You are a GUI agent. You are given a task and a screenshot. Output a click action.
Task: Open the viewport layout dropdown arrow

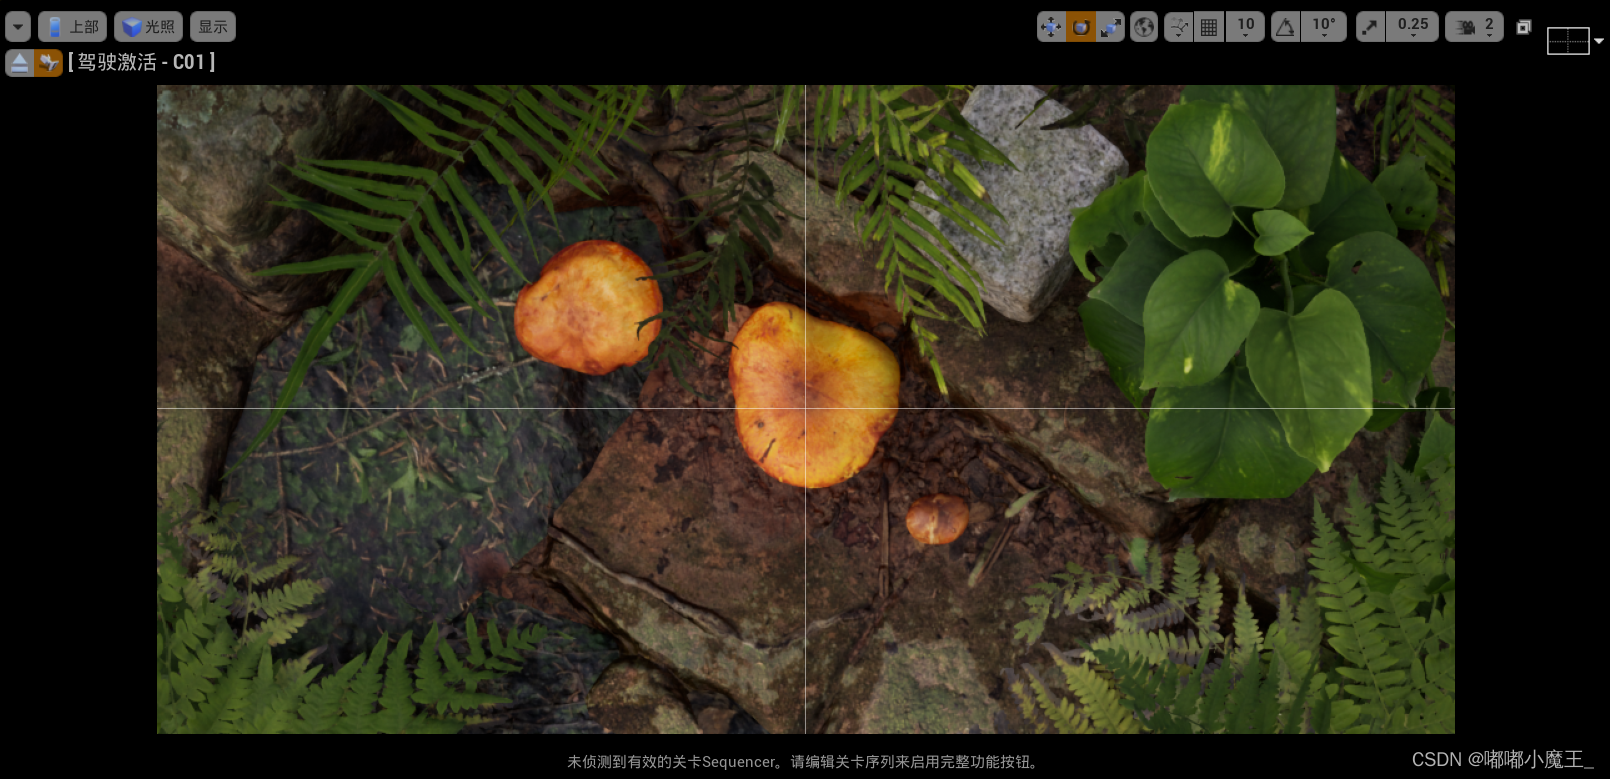click(x=1599, y=41)
